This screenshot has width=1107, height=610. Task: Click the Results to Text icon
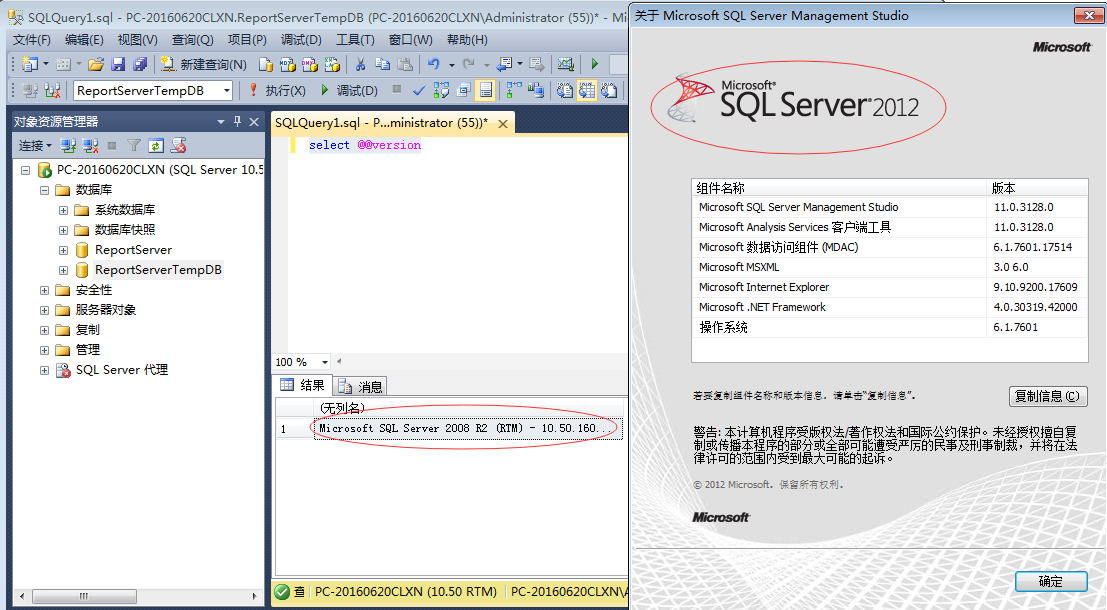click(565, 90)
